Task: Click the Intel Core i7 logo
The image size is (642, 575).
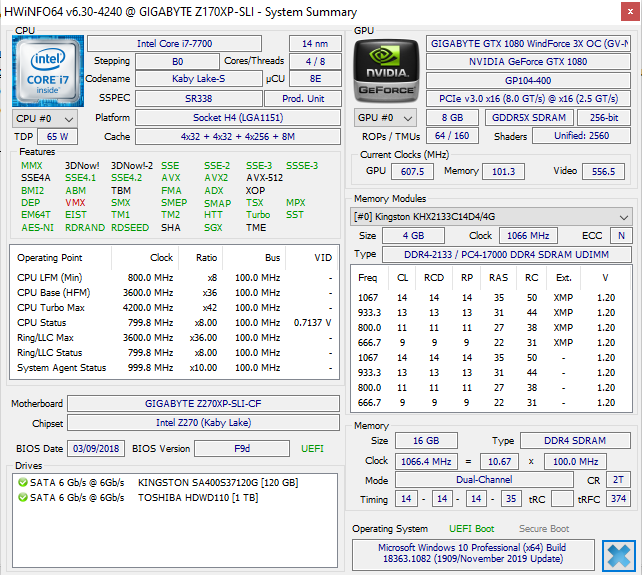Action: click(x=48, y=71)
